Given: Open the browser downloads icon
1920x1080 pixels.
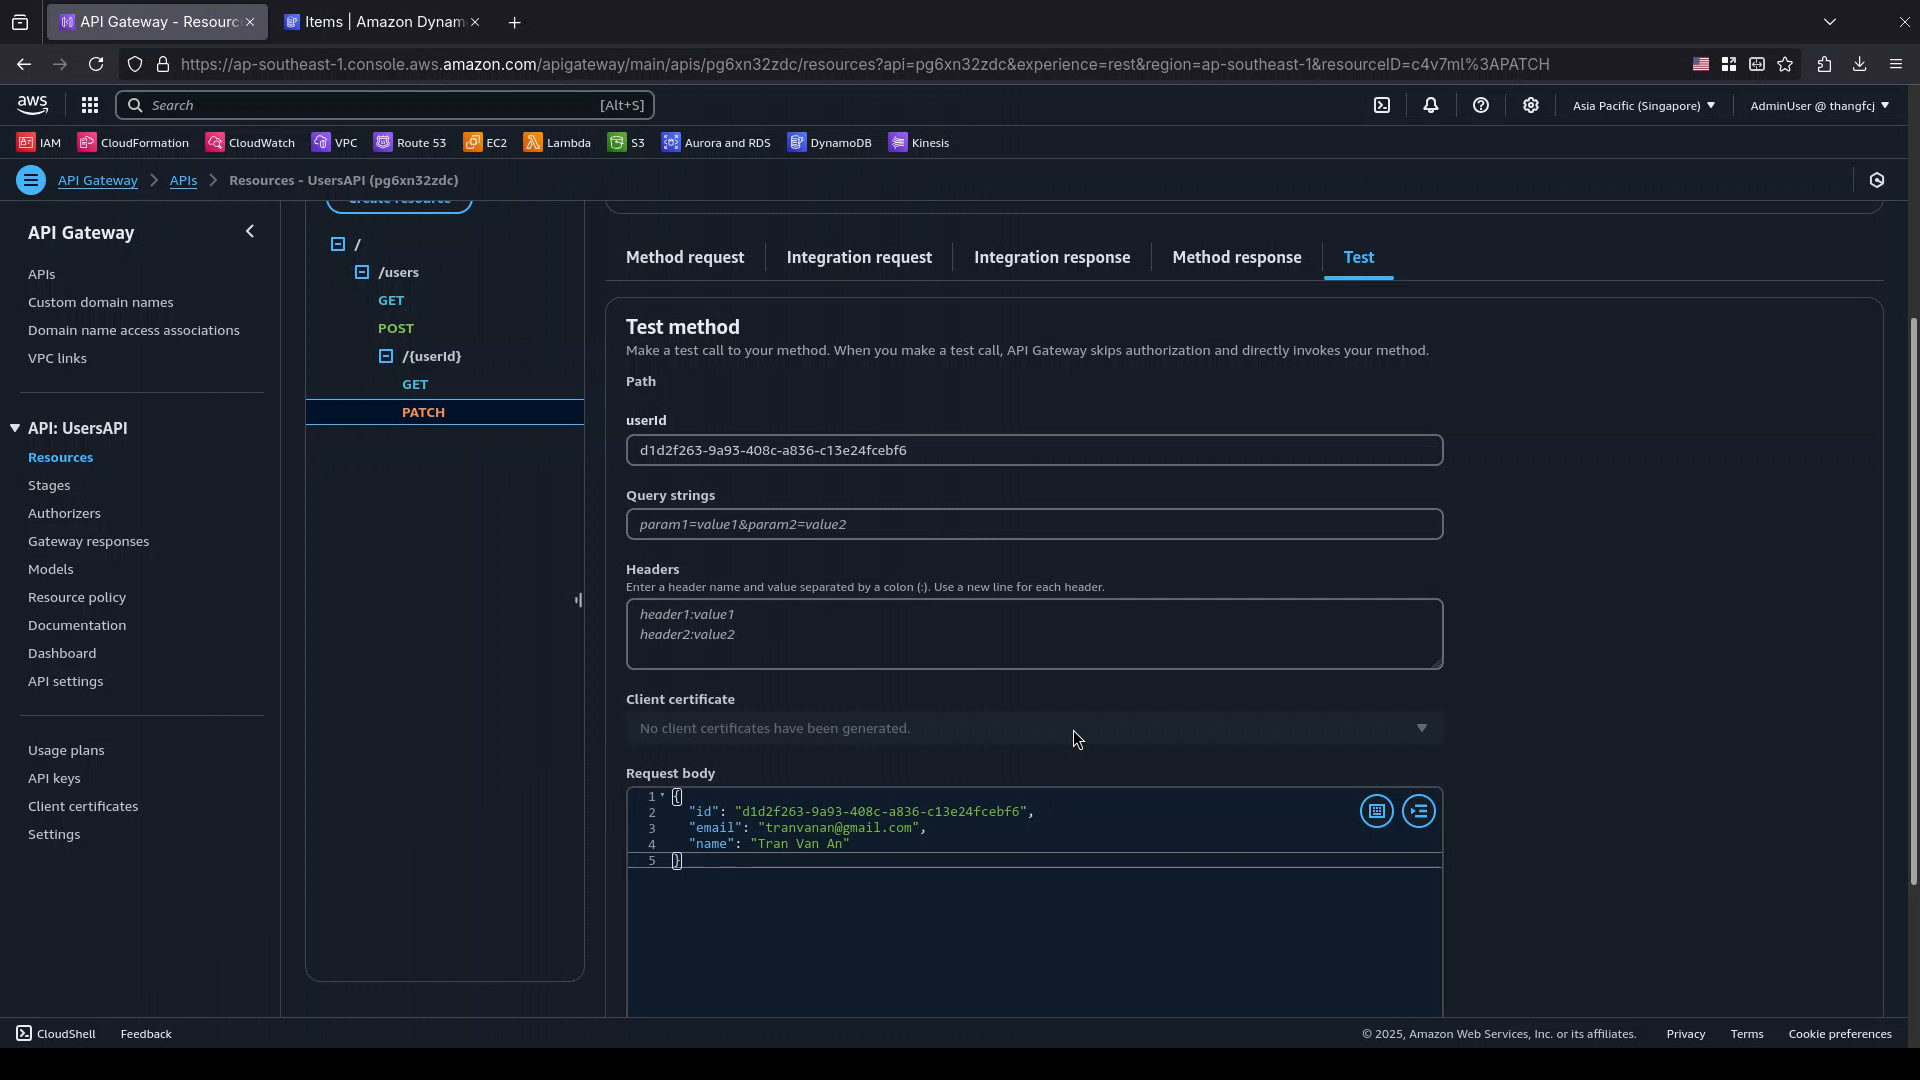Looking at the screenshot, I should click(1859, 64).
